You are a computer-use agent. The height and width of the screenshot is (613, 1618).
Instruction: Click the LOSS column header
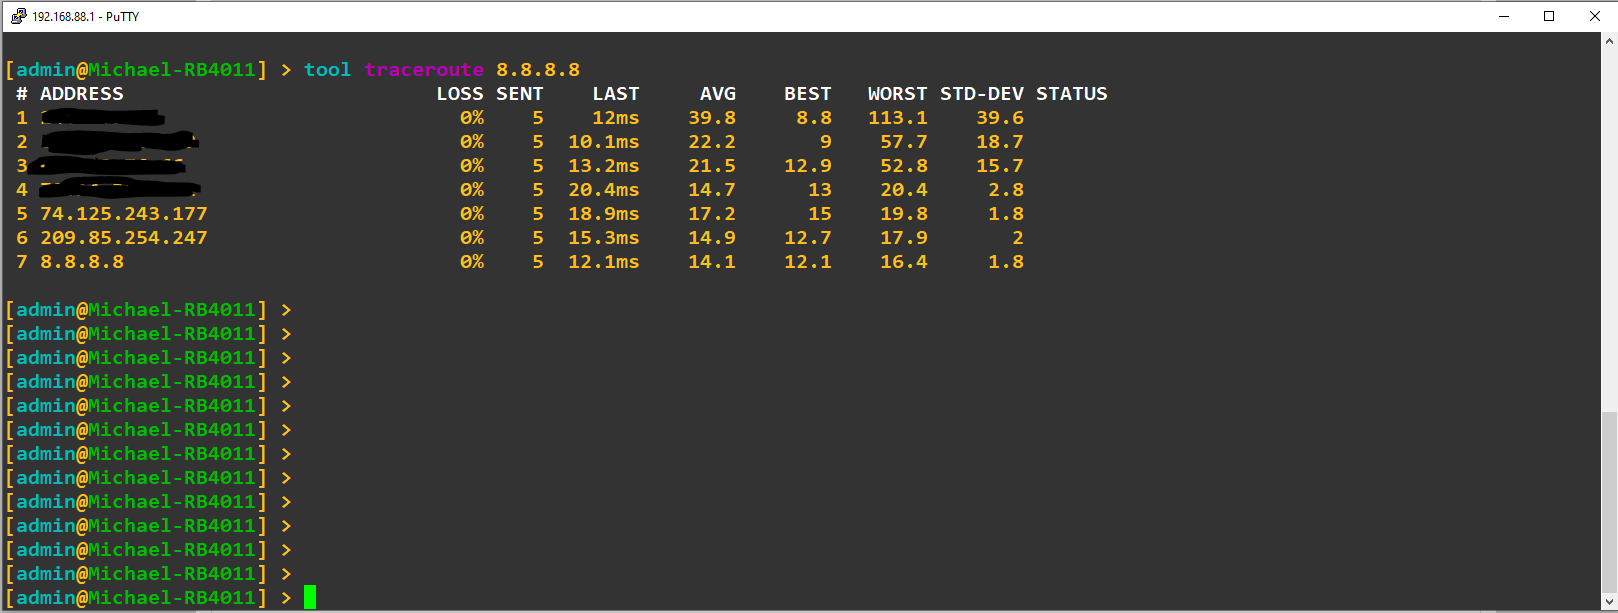point(460,94)
